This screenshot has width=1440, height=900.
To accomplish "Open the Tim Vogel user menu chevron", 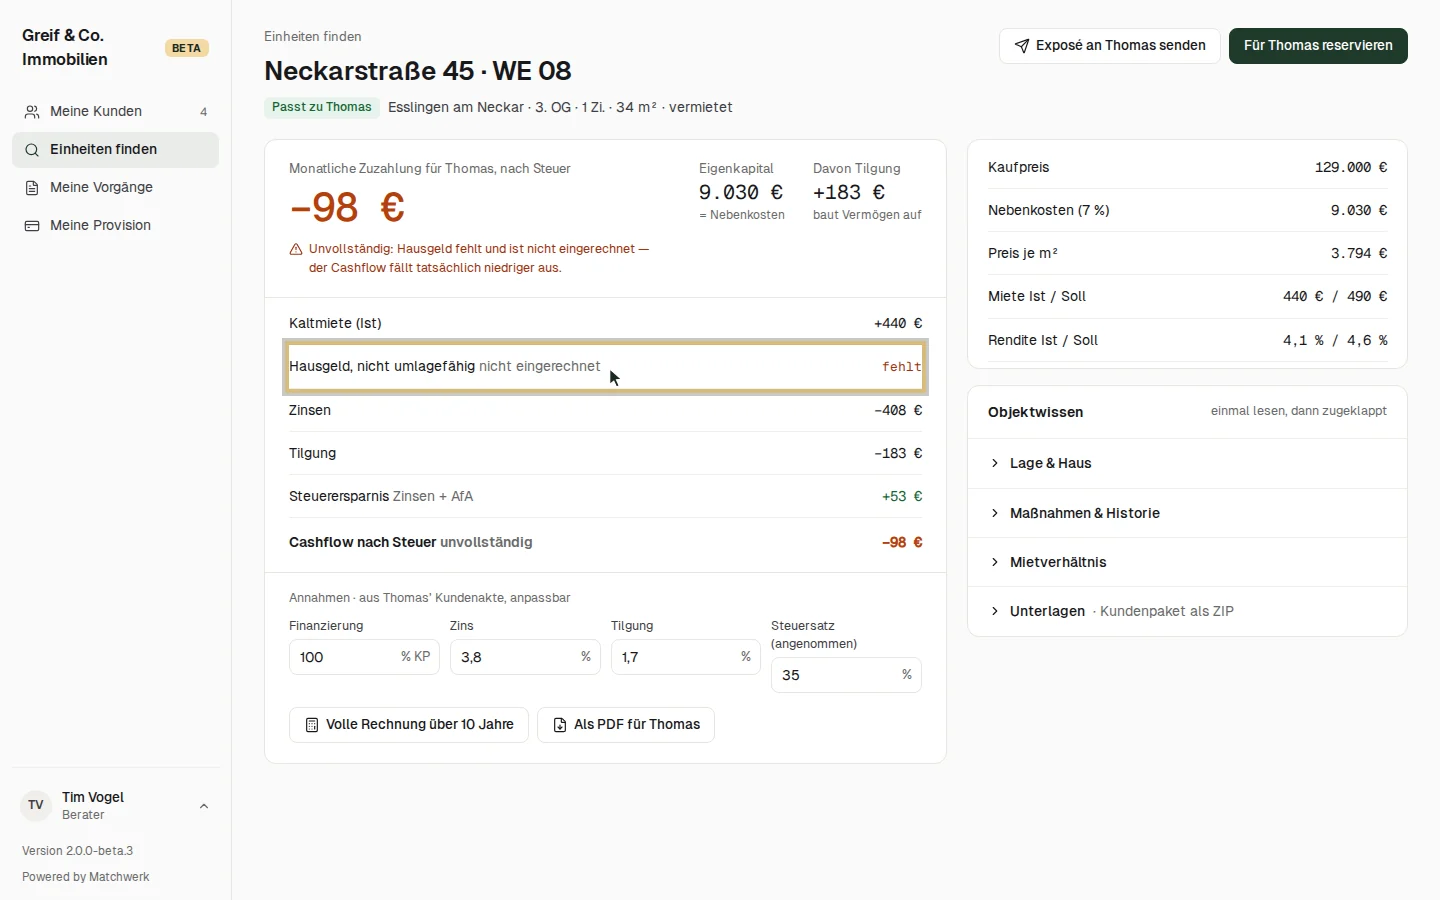I will tap(204, 806).
